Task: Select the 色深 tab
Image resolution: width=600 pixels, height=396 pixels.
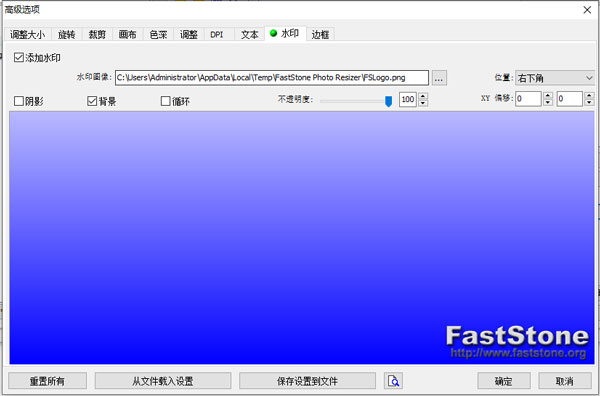Action: (158, 34)
